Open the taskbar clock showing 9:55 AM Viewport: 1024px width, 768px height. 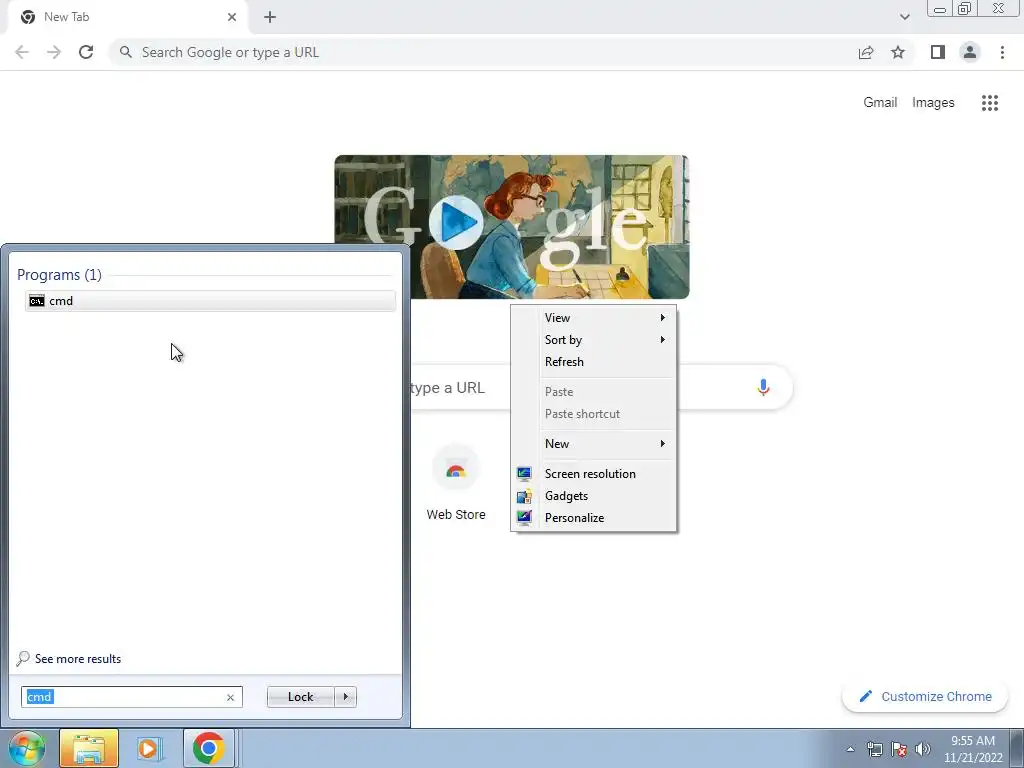[973, 749]
